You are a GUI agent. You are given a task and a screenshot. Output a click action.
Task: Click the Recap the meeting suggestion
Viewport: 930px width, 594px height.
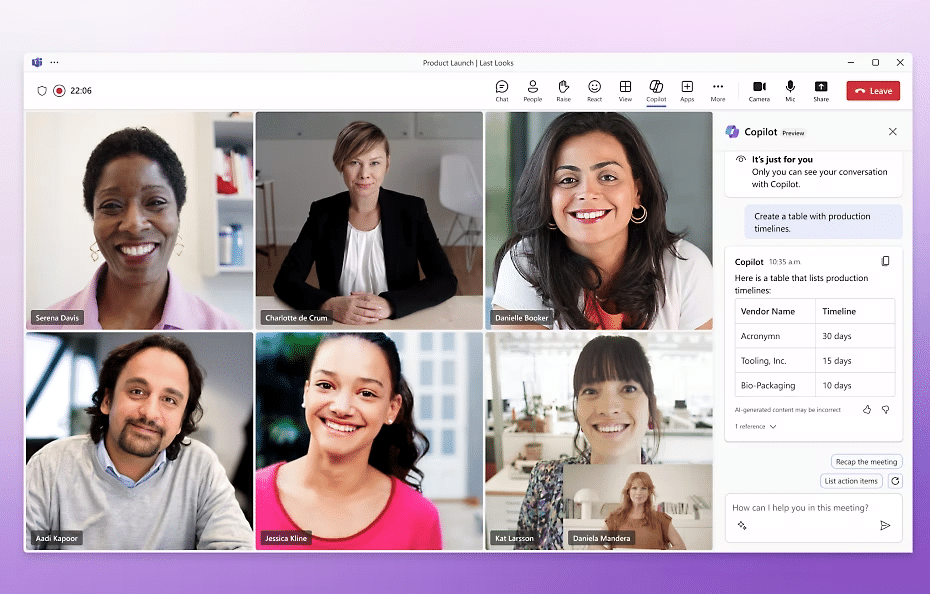pyautogui.click(x=866, y=462)
